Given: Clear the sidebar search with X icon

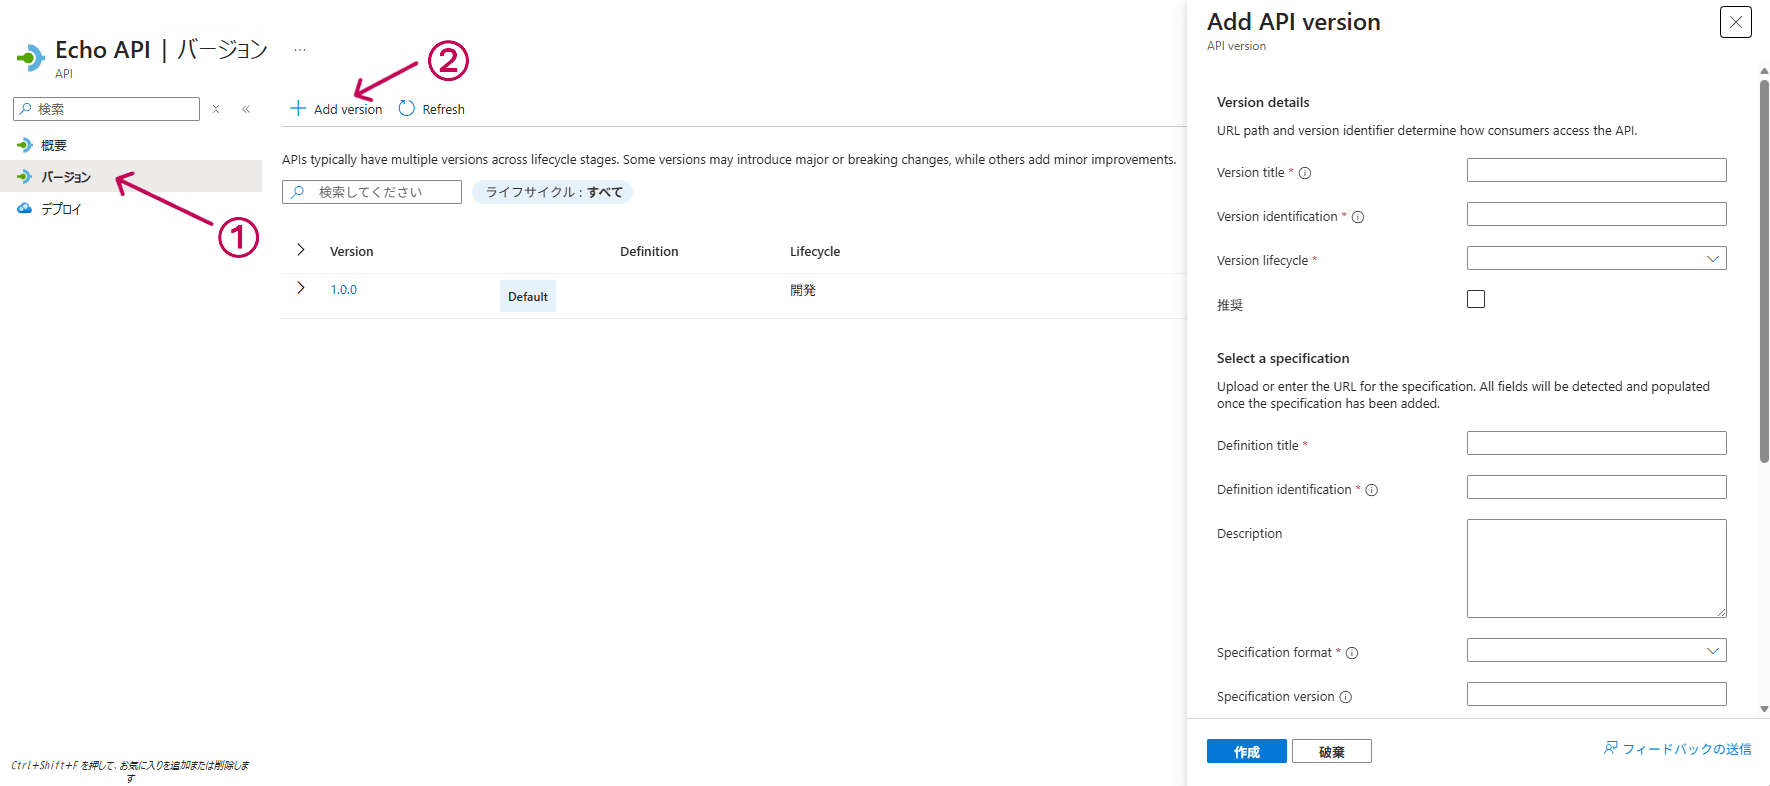Looking at the screenshot, I should click(x=216, y=109).
